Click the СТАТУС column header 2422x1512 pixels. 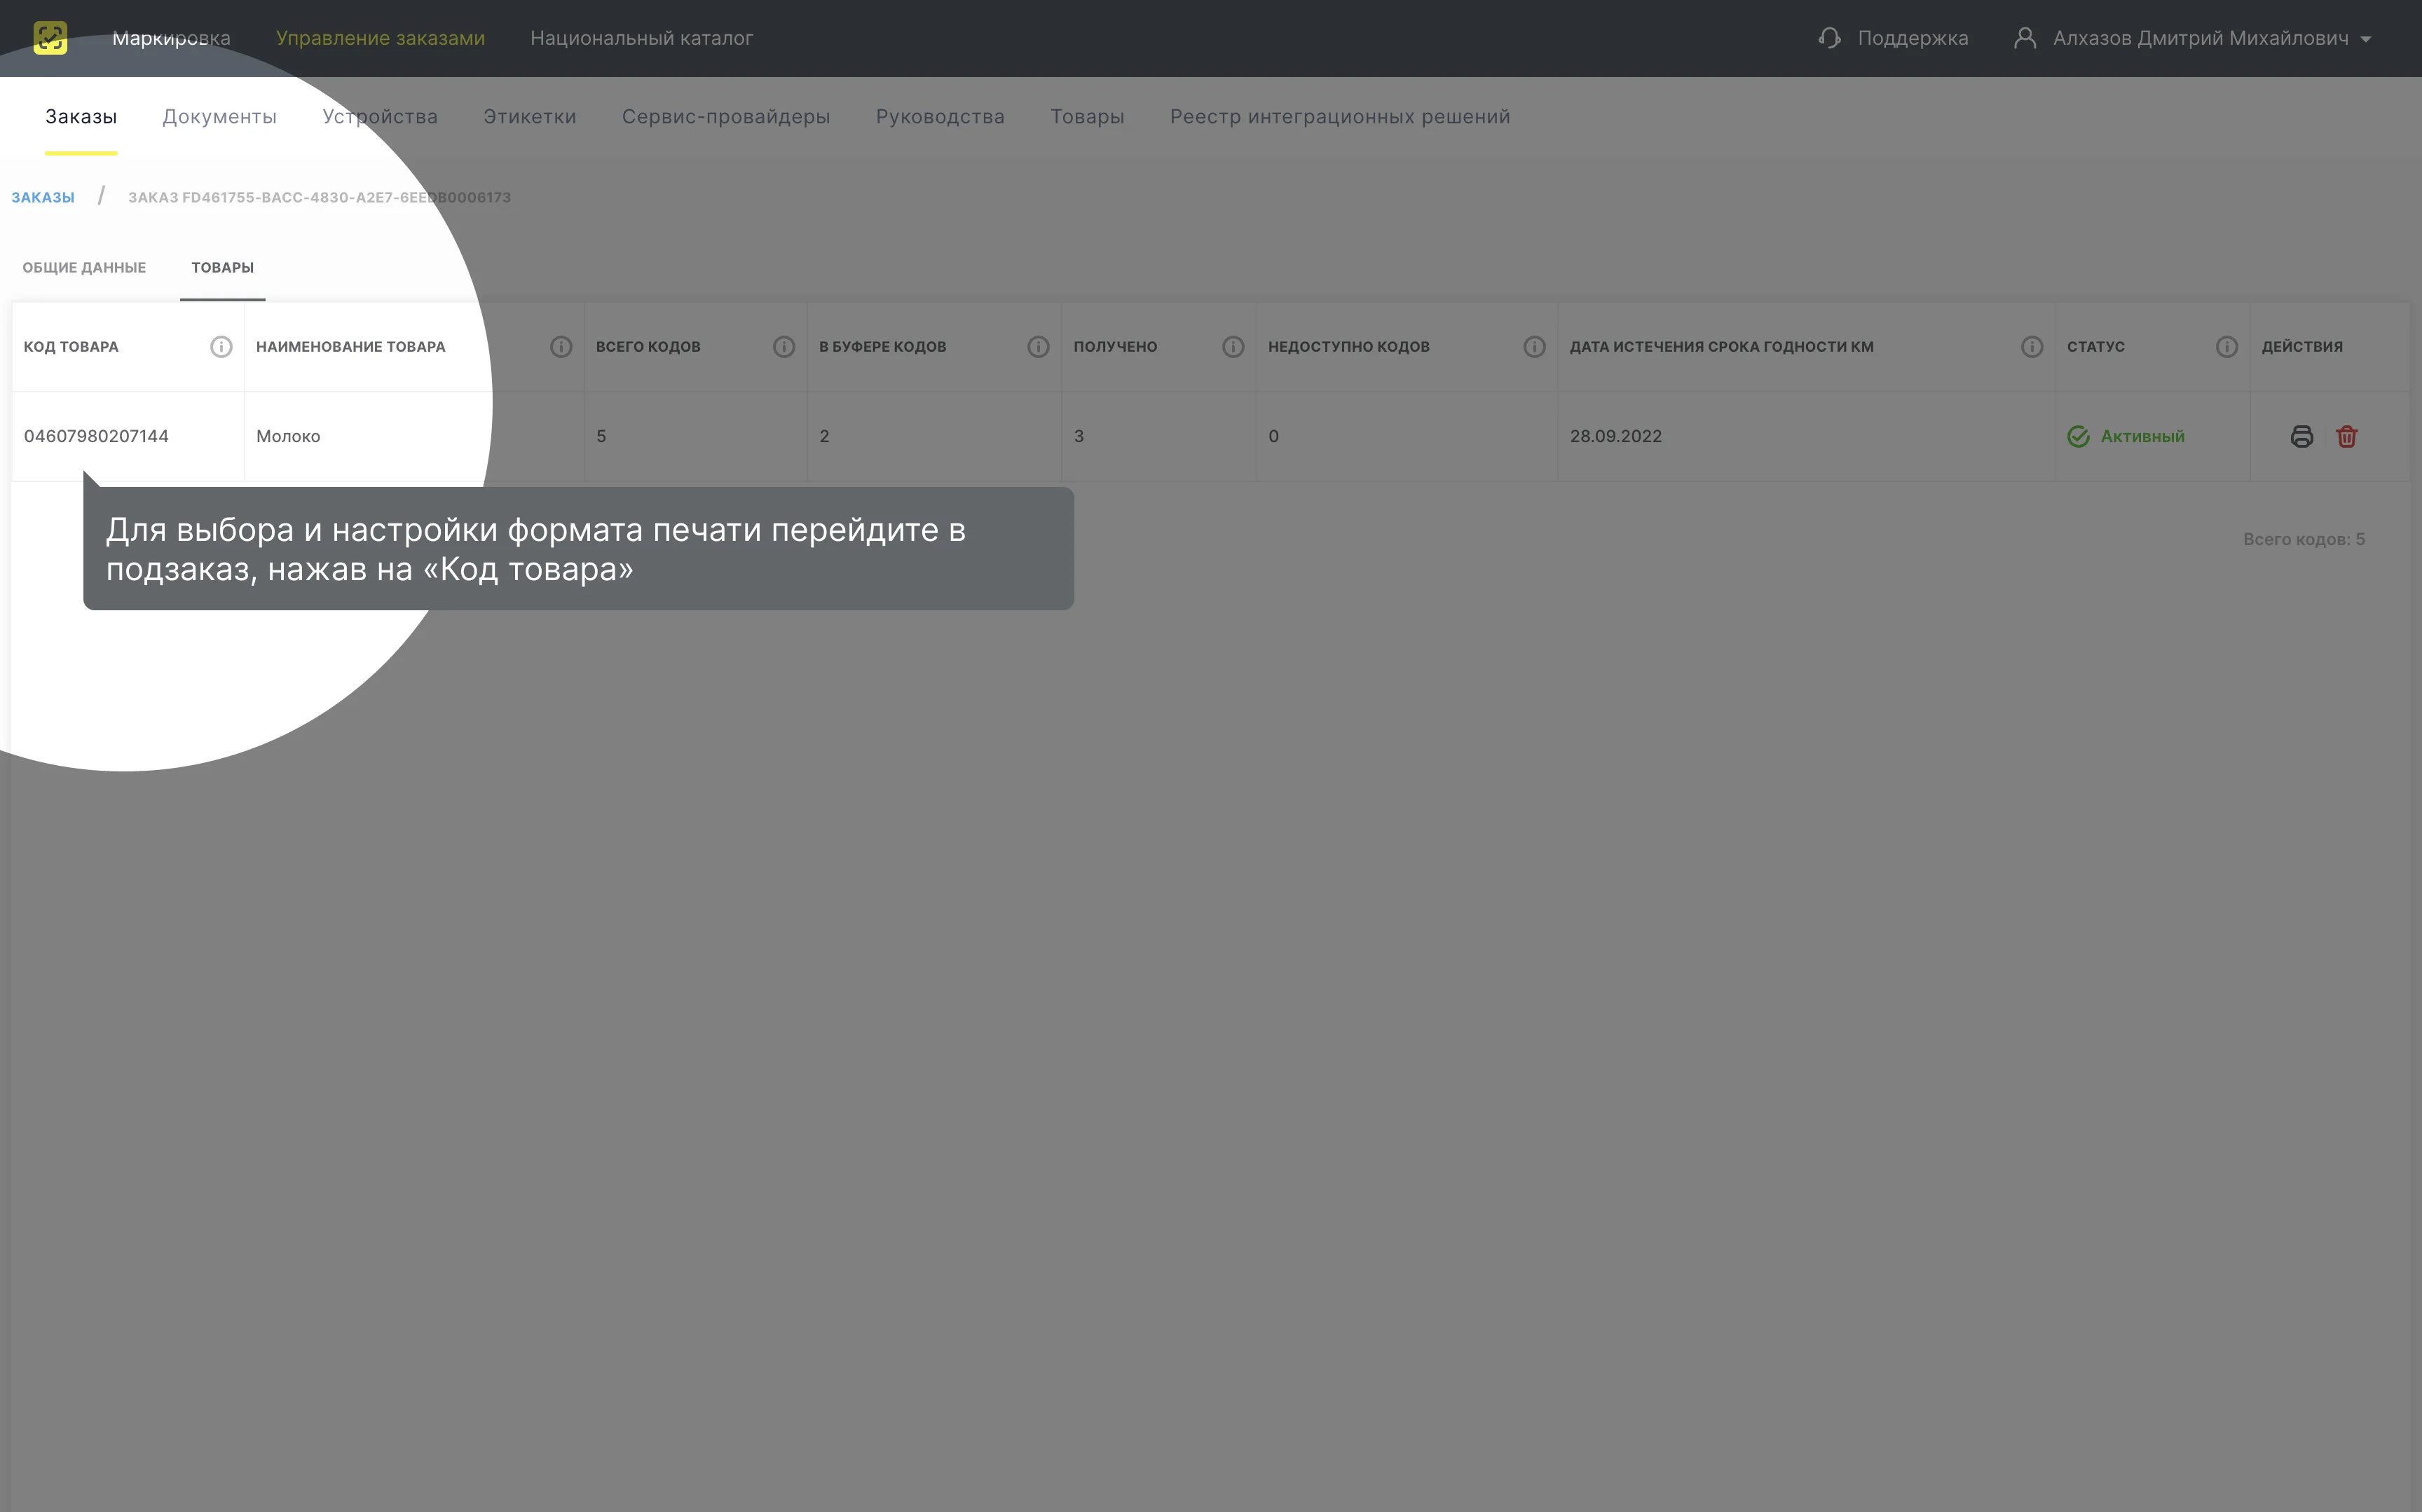point(2096,347)
